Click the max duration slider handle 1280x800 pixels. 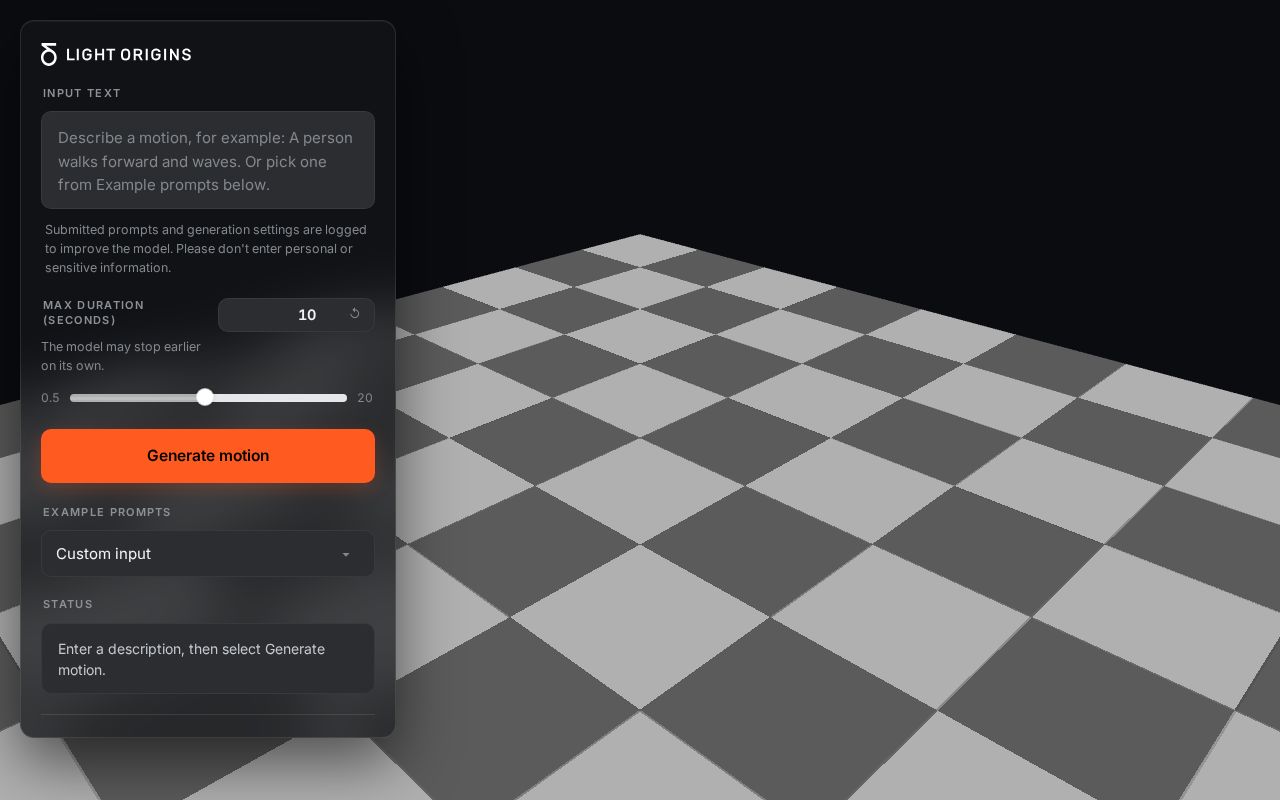[205, 397]
